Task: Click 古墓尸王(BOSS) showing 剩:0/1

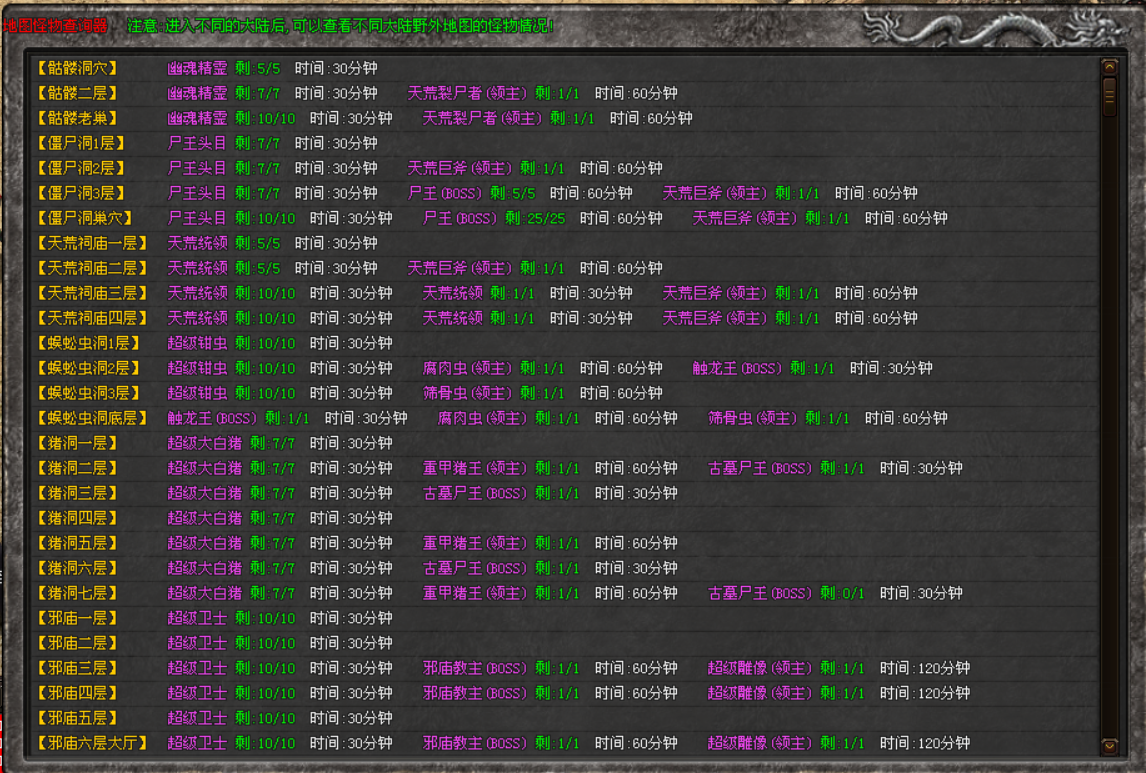Action: click(760, 593)
